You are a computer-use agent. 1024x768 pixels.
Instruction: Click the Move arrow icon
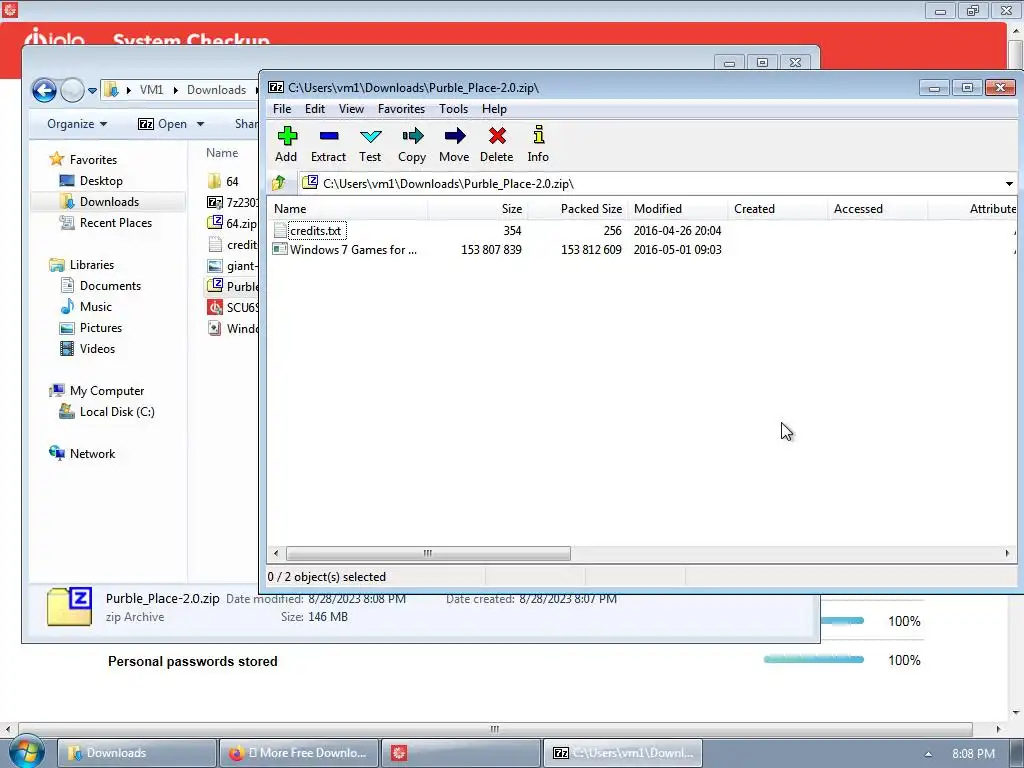coord(455,144)
